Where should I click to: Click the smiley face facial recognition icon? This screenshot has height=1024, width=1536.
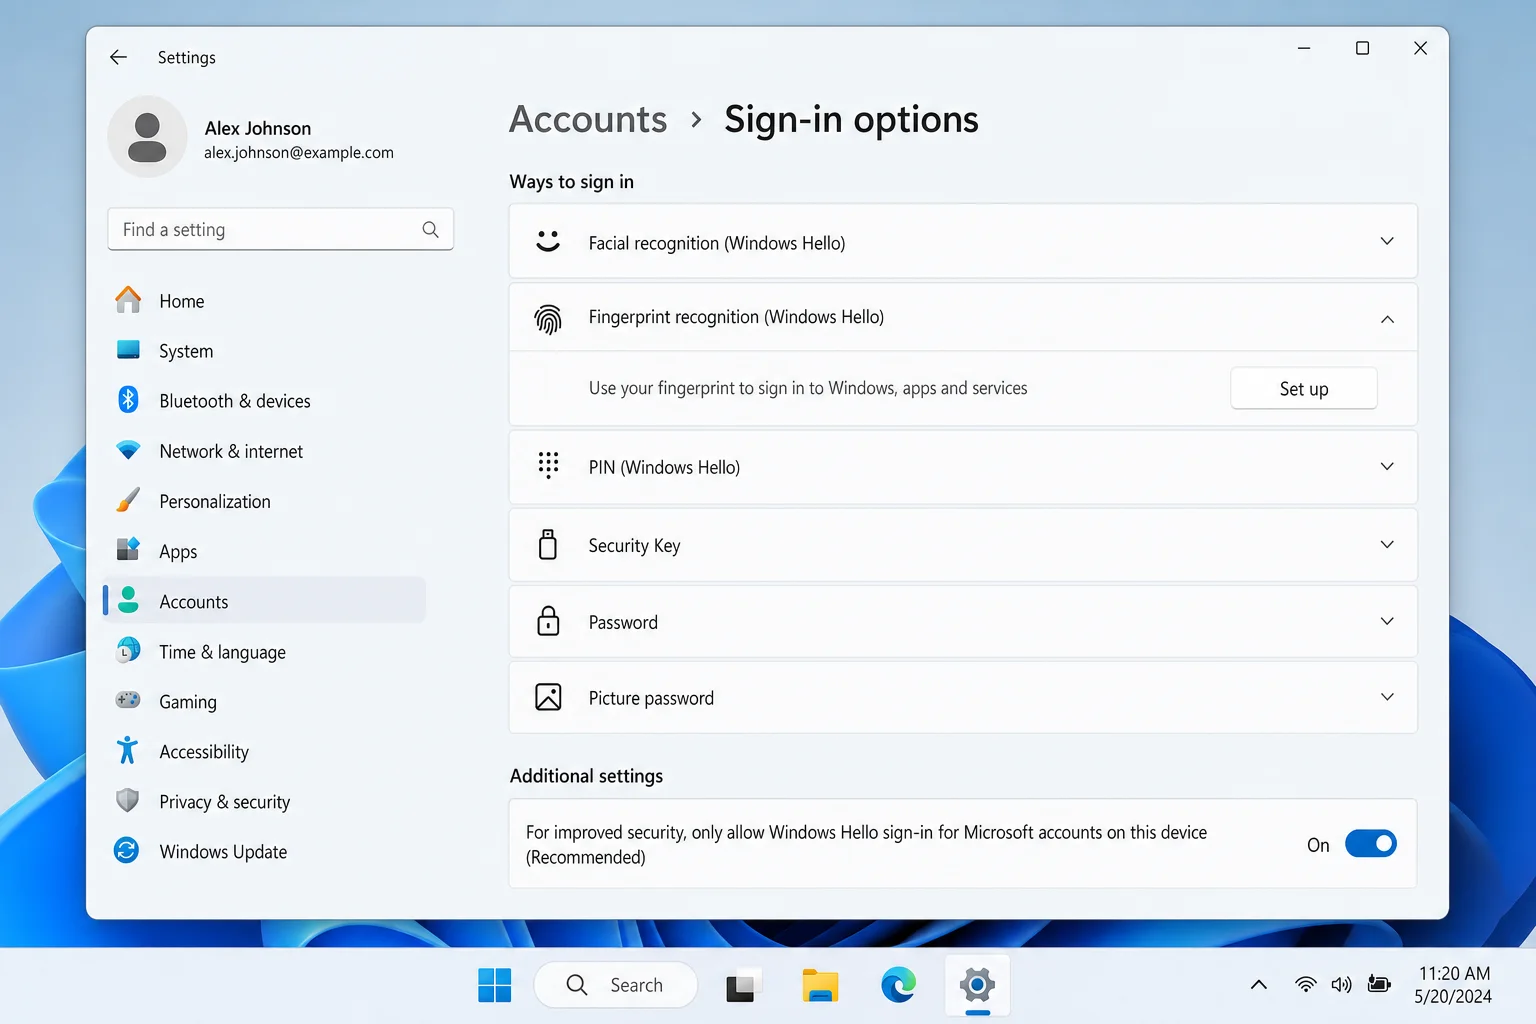(x=548, y=241)
